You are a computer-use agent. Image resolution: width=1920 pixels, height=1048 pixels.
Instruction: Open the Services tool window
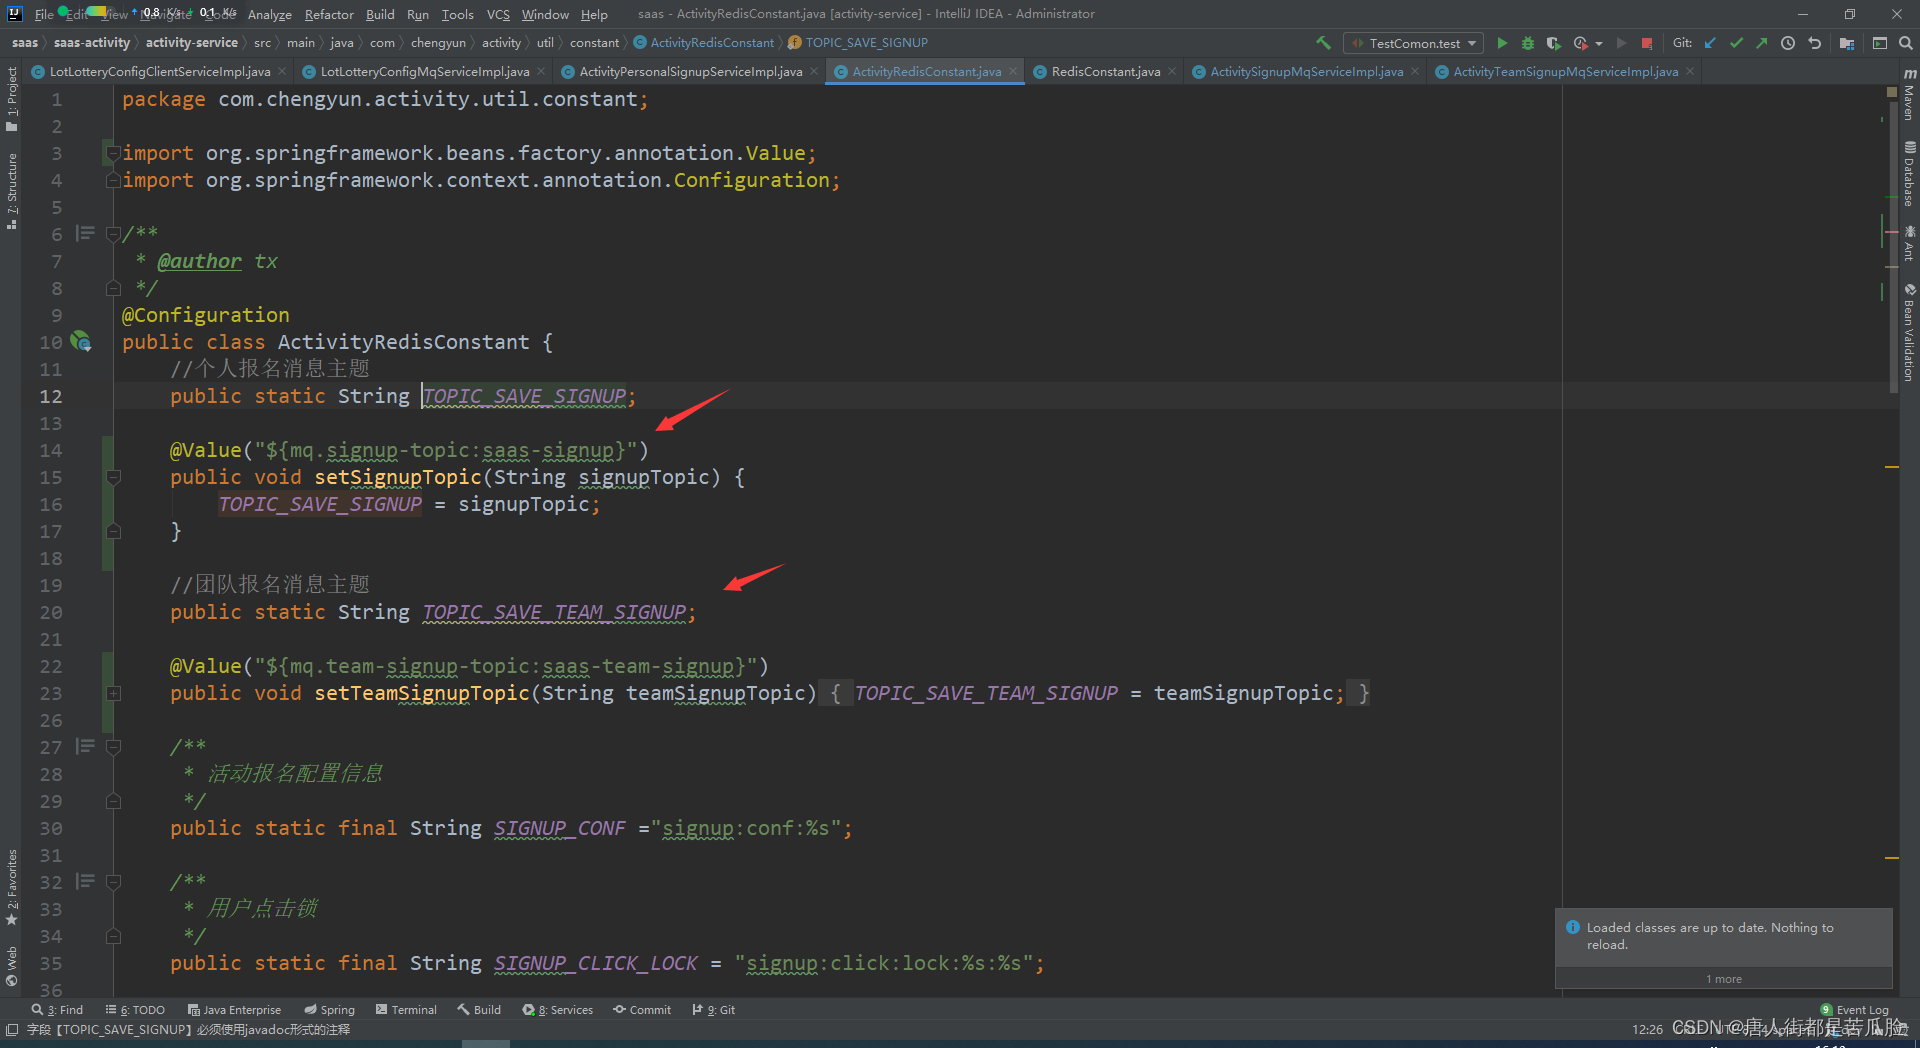(x=558, y=1010)
